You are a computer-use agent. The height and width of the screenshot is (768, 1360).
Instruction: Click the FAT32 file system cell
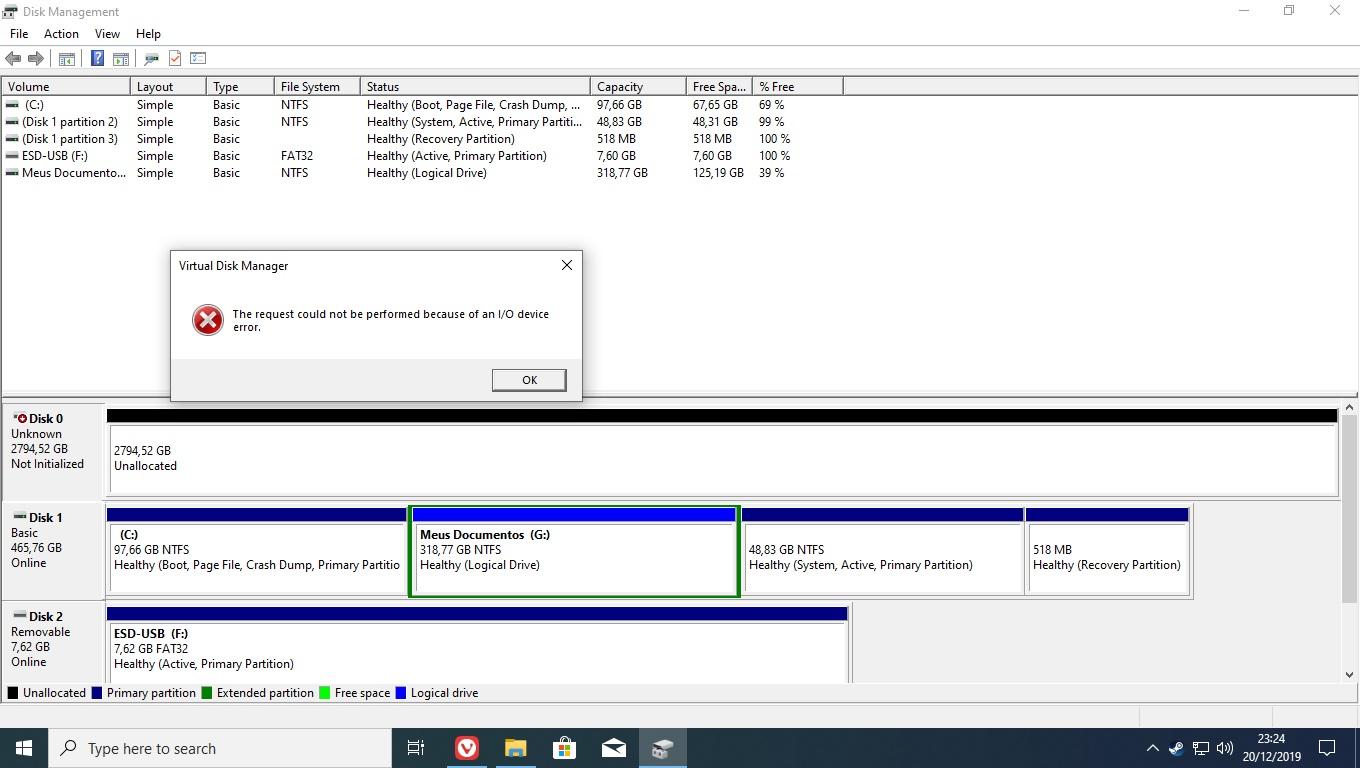[297, 156]
